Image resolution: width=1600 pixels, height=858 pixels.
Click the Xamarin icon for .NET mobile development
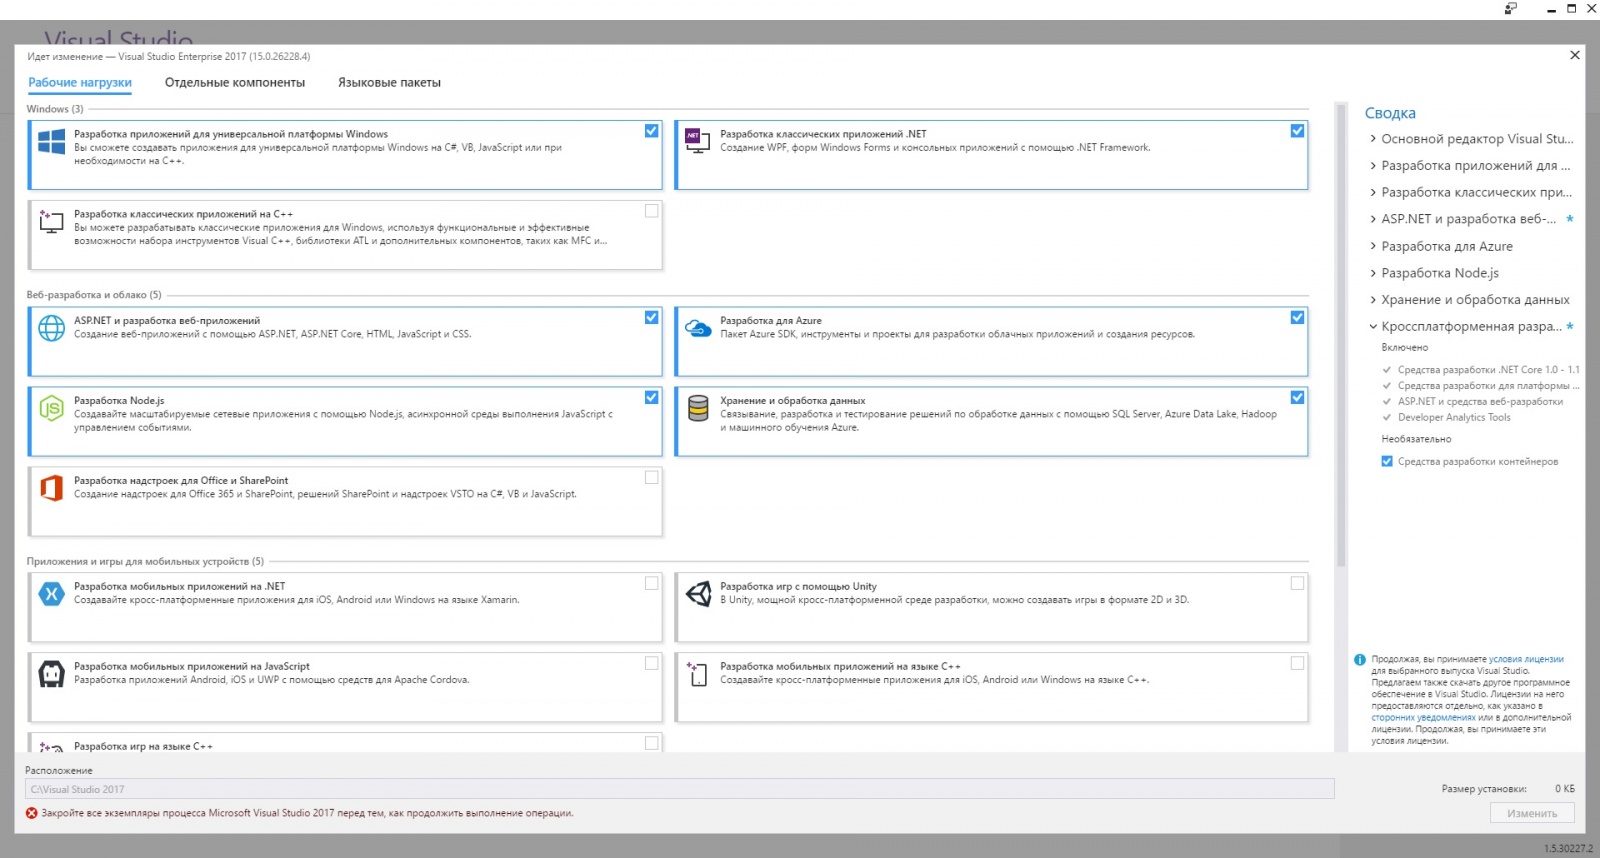click(x=51, y=593)
